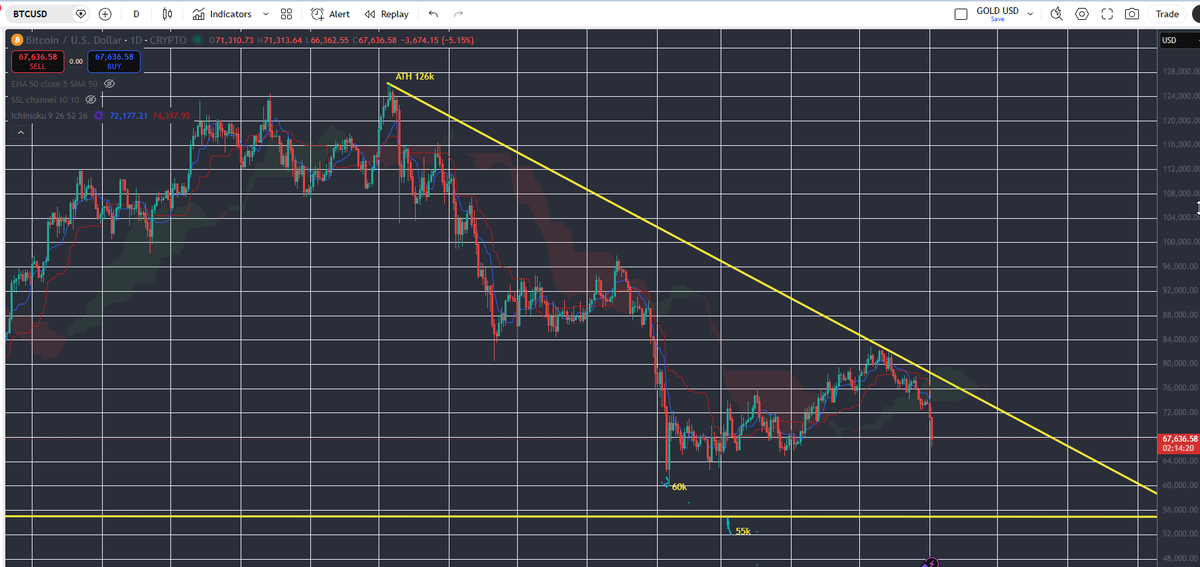Viewport: 1200px width, 567px height.
Task: Create a new Alert
Action: (330, 14)
